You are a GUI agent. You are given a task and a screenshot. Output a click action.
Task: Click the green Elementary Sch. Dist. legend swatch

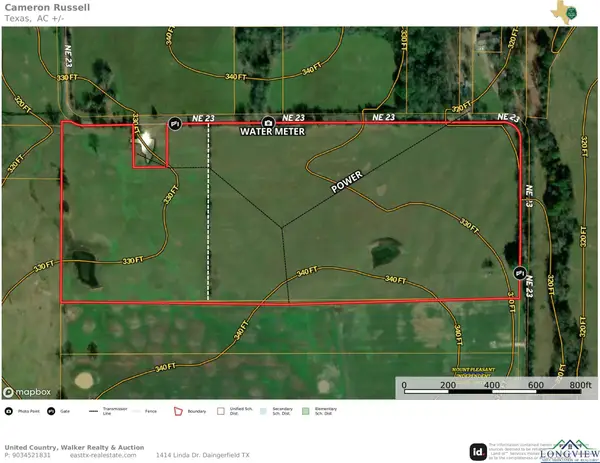[x=305, y=411]
